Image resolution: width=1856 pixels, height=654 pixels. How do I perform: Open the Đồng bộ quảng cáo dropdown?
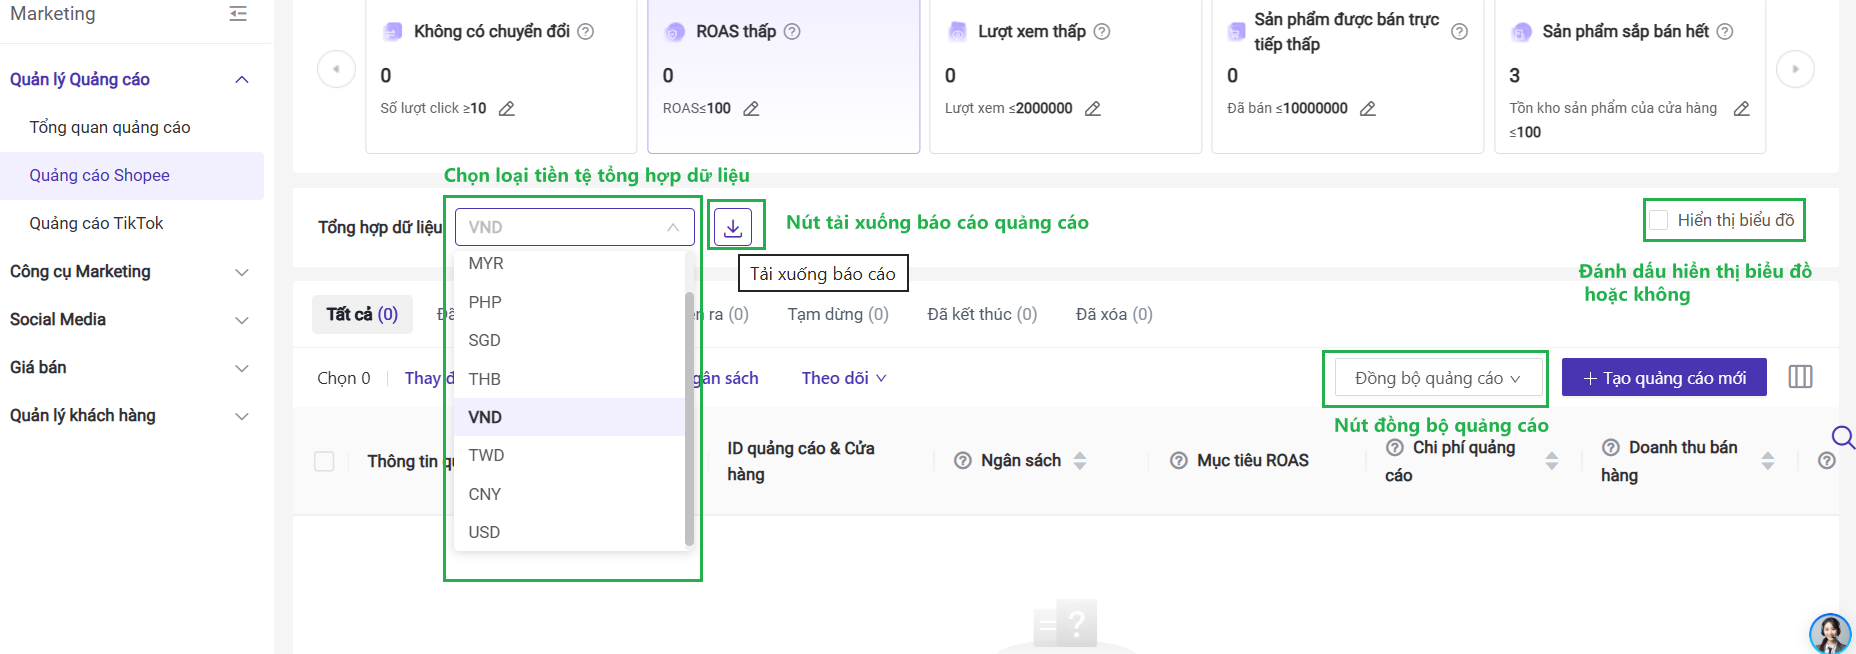(1437, 378)
